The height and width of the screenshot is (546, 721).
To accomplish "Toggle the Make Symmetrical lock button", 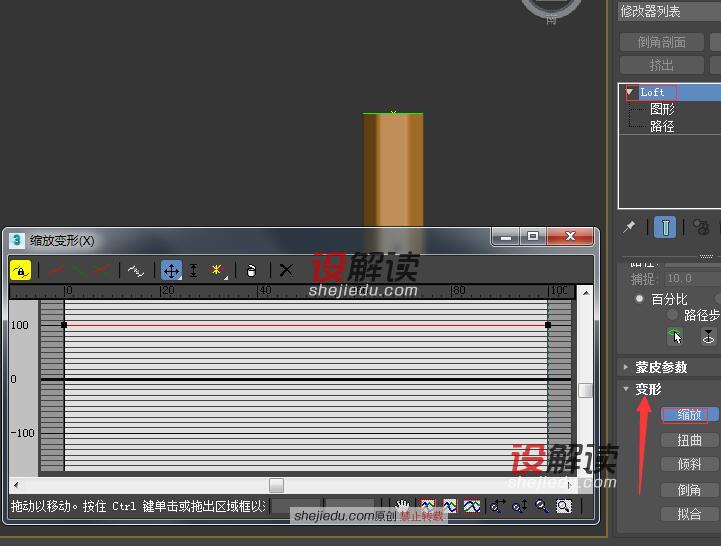I will (x=20, y=270).
